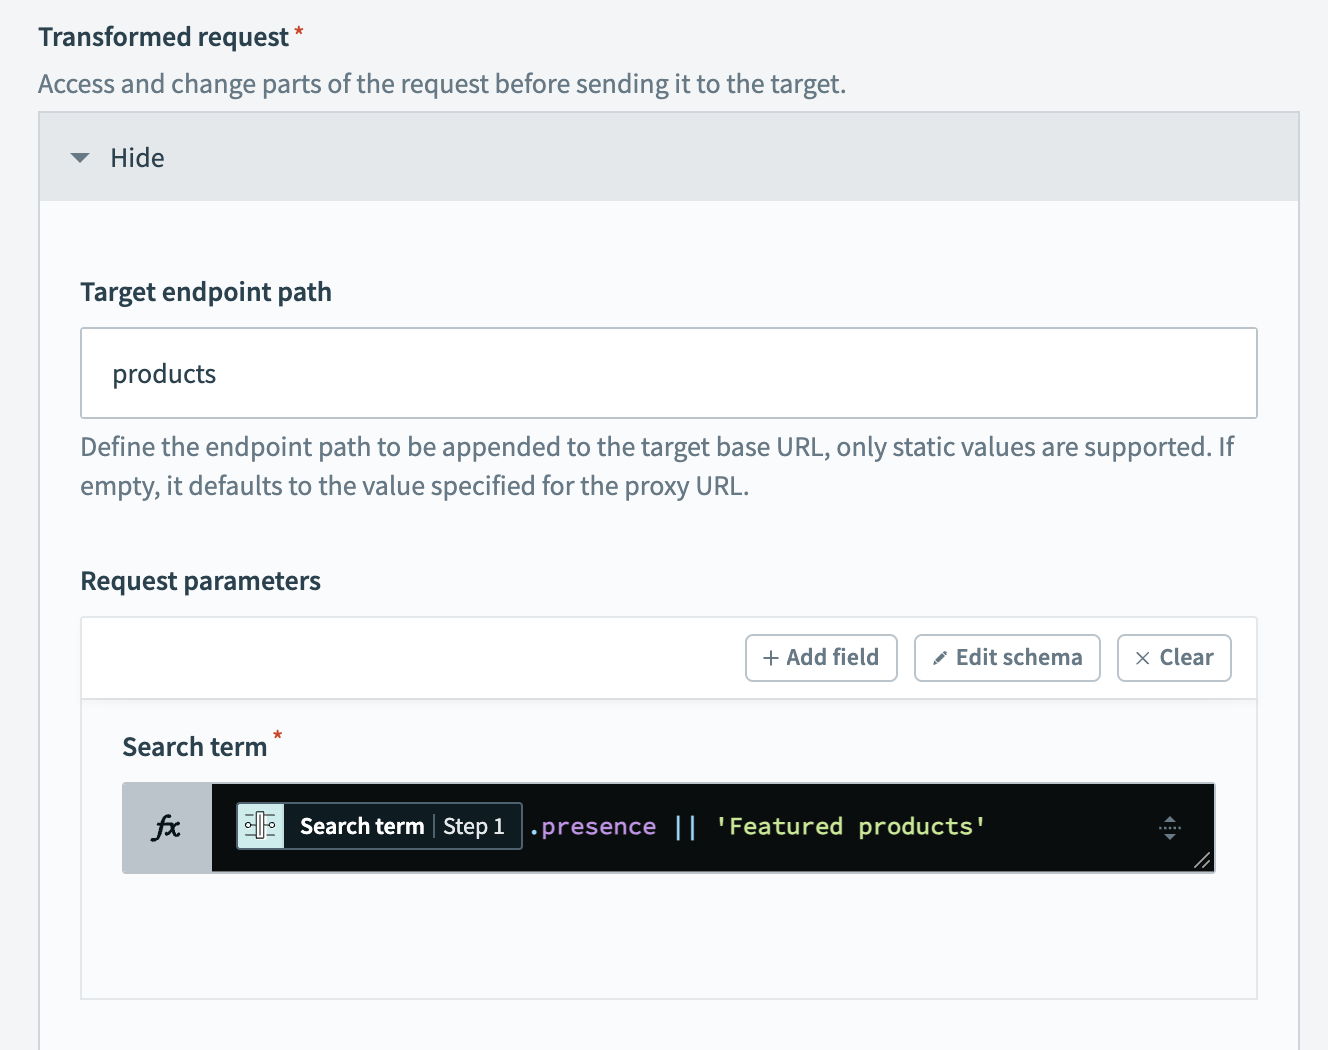This screenshot has width=1328, height=1050.
Task: Collapse the Transformed request section triangle
Action: pyautogui.click(x=80, y=158)
